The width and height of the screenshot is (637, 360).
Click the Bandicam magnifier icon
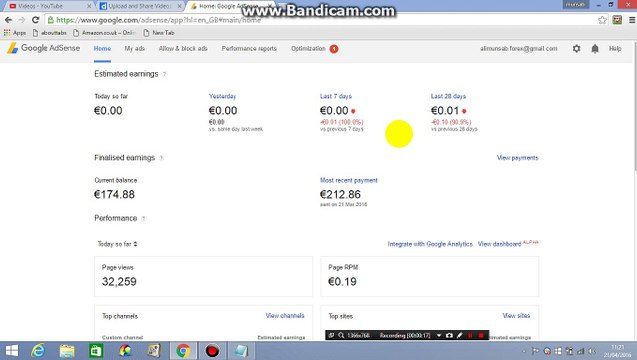tap(341, 335)
